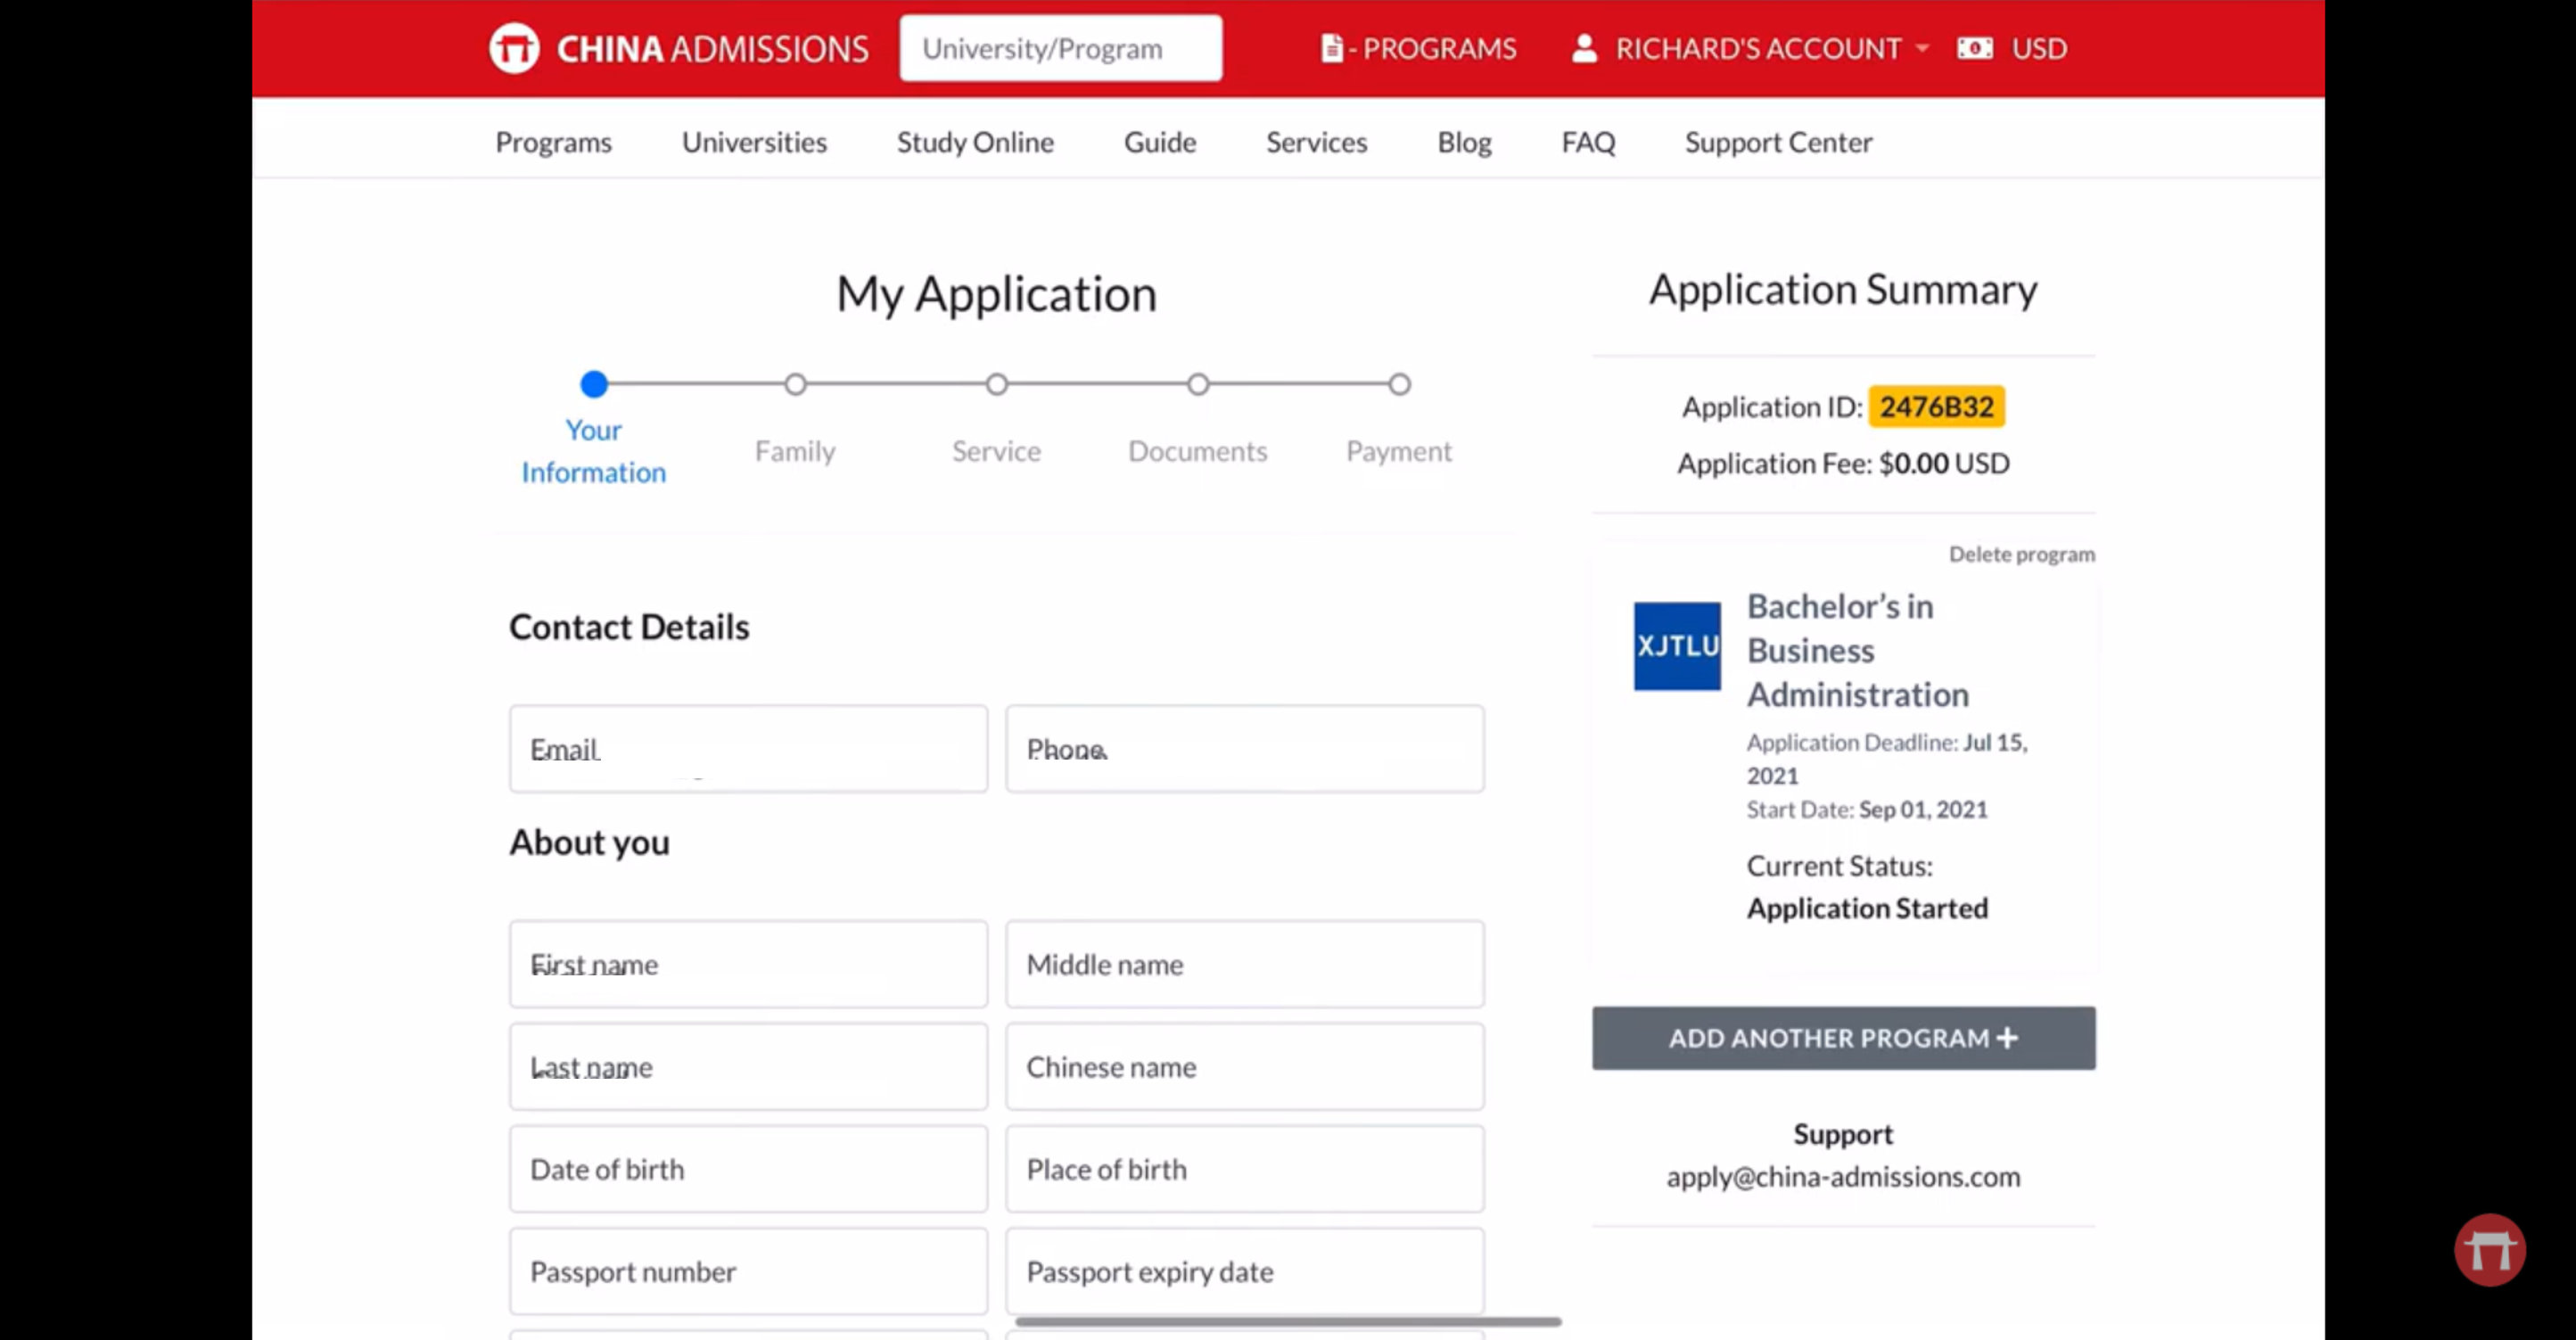2576x1340 pixels.
Task: Click the user profile icon in header
Action: click(1584, 48)
